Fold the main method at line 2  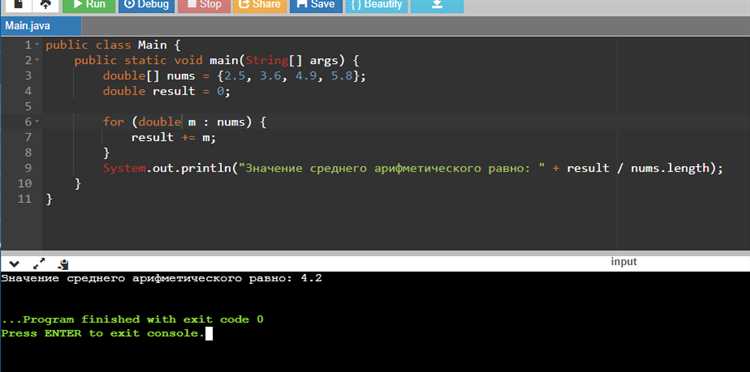(36, 61)
